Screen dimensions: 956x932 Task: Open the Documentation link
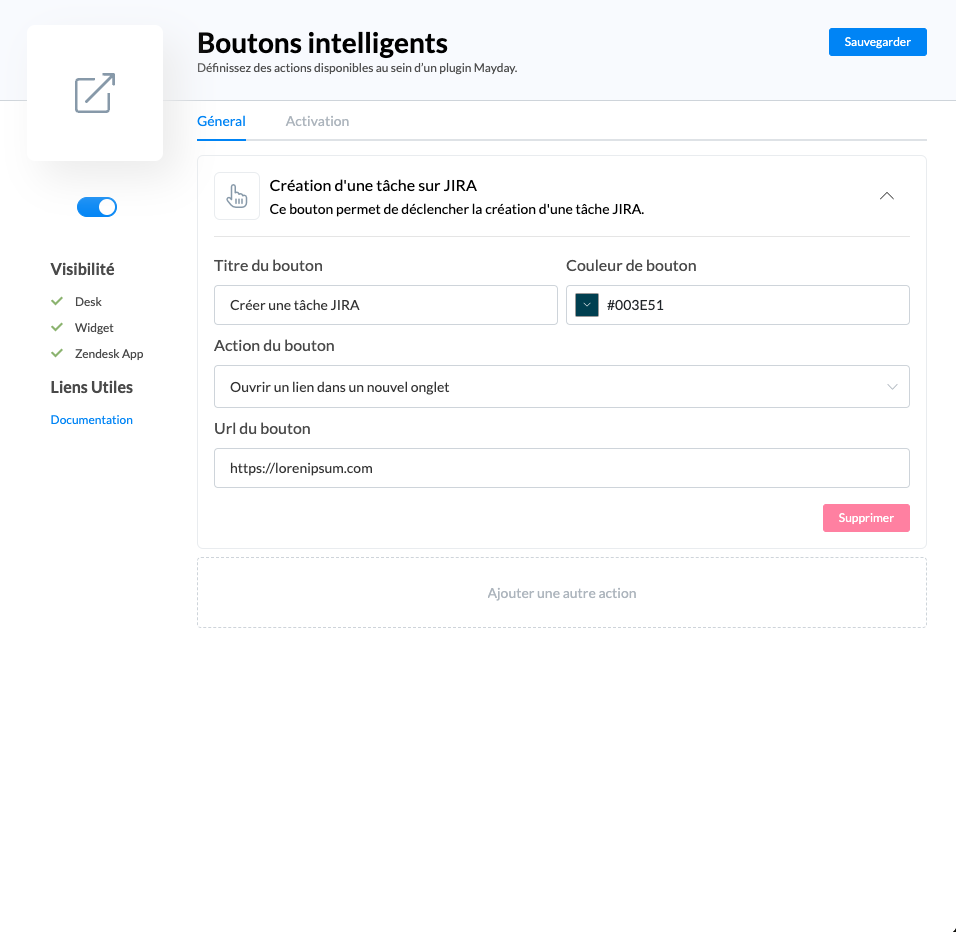(x=92, y=420)
